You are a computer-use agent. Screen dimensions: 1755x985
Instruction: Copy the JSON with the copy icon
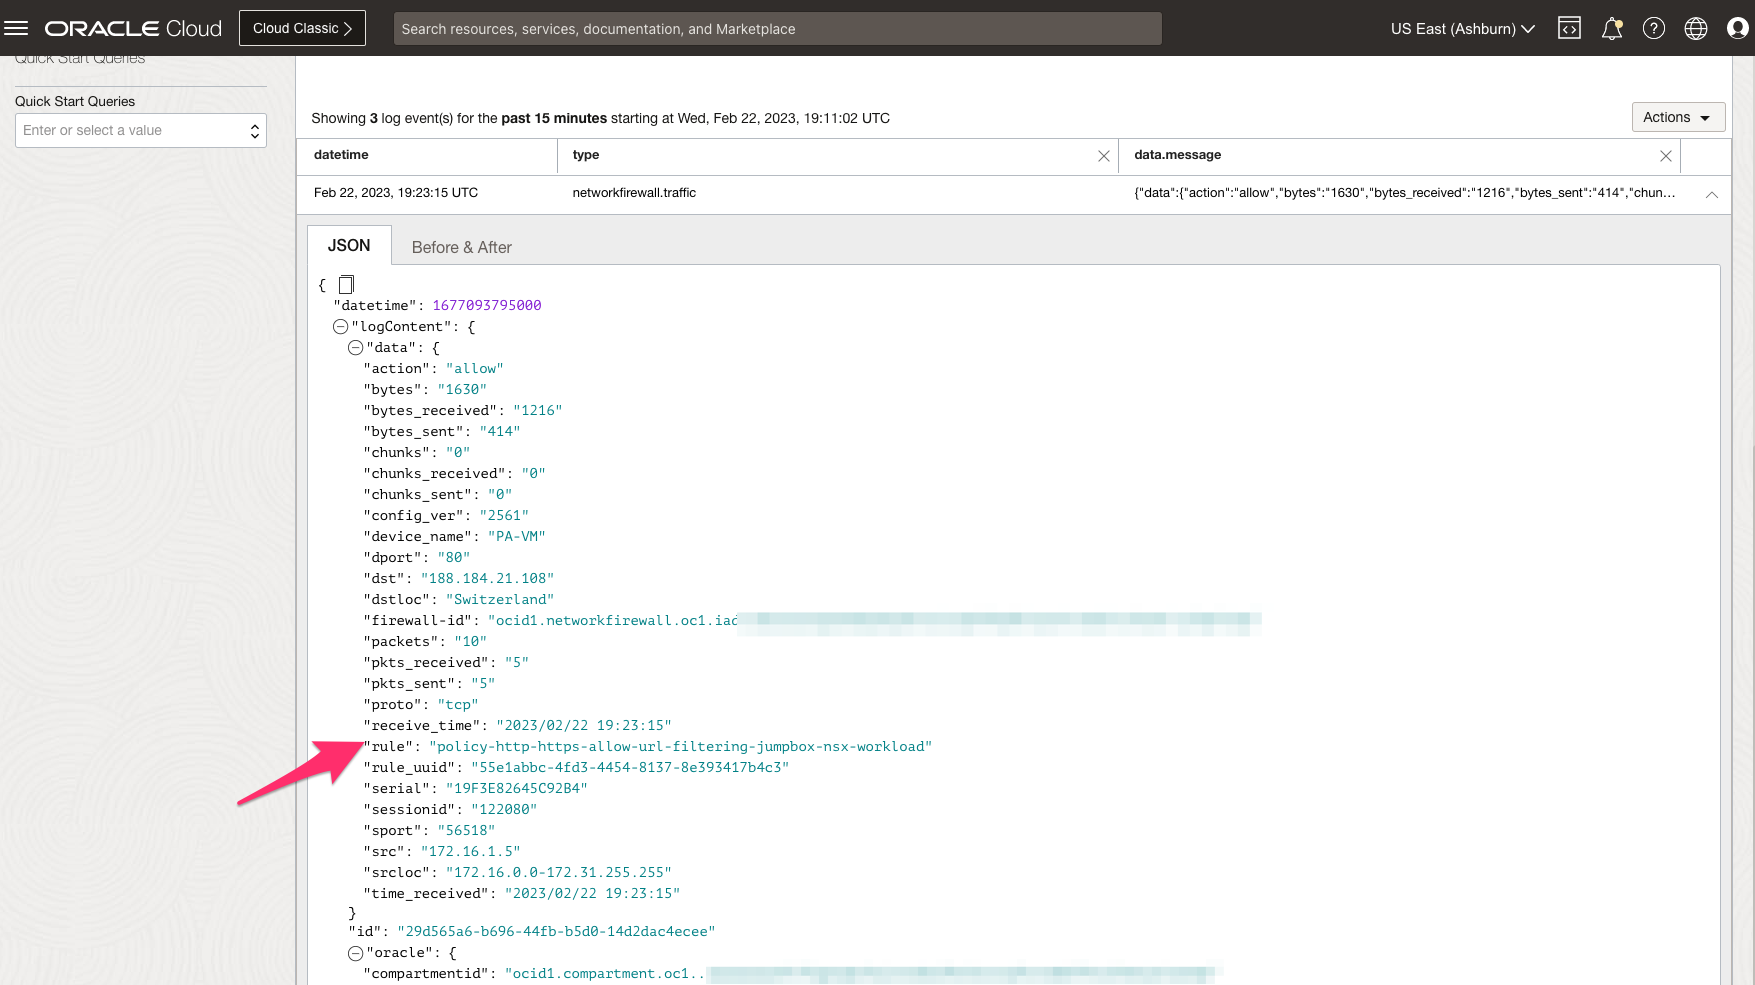tap(346, 283)
